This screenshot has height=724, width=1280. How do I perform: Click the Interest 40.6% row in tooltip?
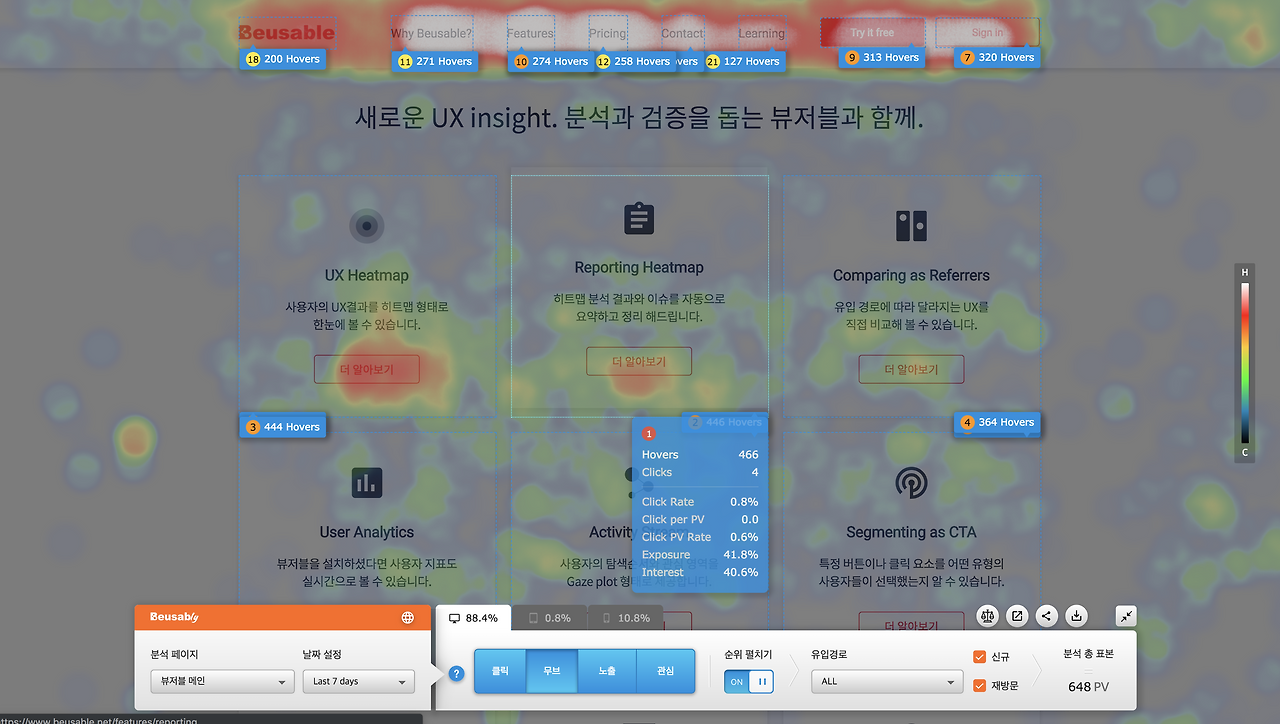pyautogui.click(x=700, y=572)
